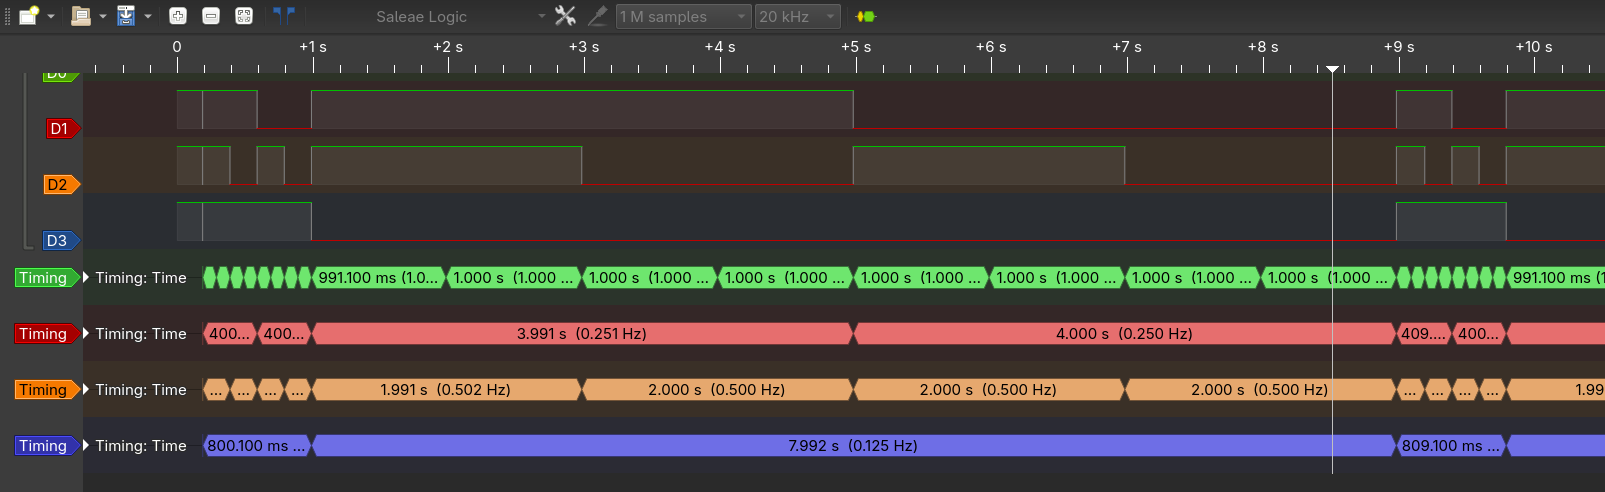Click the time marker on the ruler near +8.5 s
This screenshot has width=1605, height=492.
pyautogui.click(x=1332, y=69)
